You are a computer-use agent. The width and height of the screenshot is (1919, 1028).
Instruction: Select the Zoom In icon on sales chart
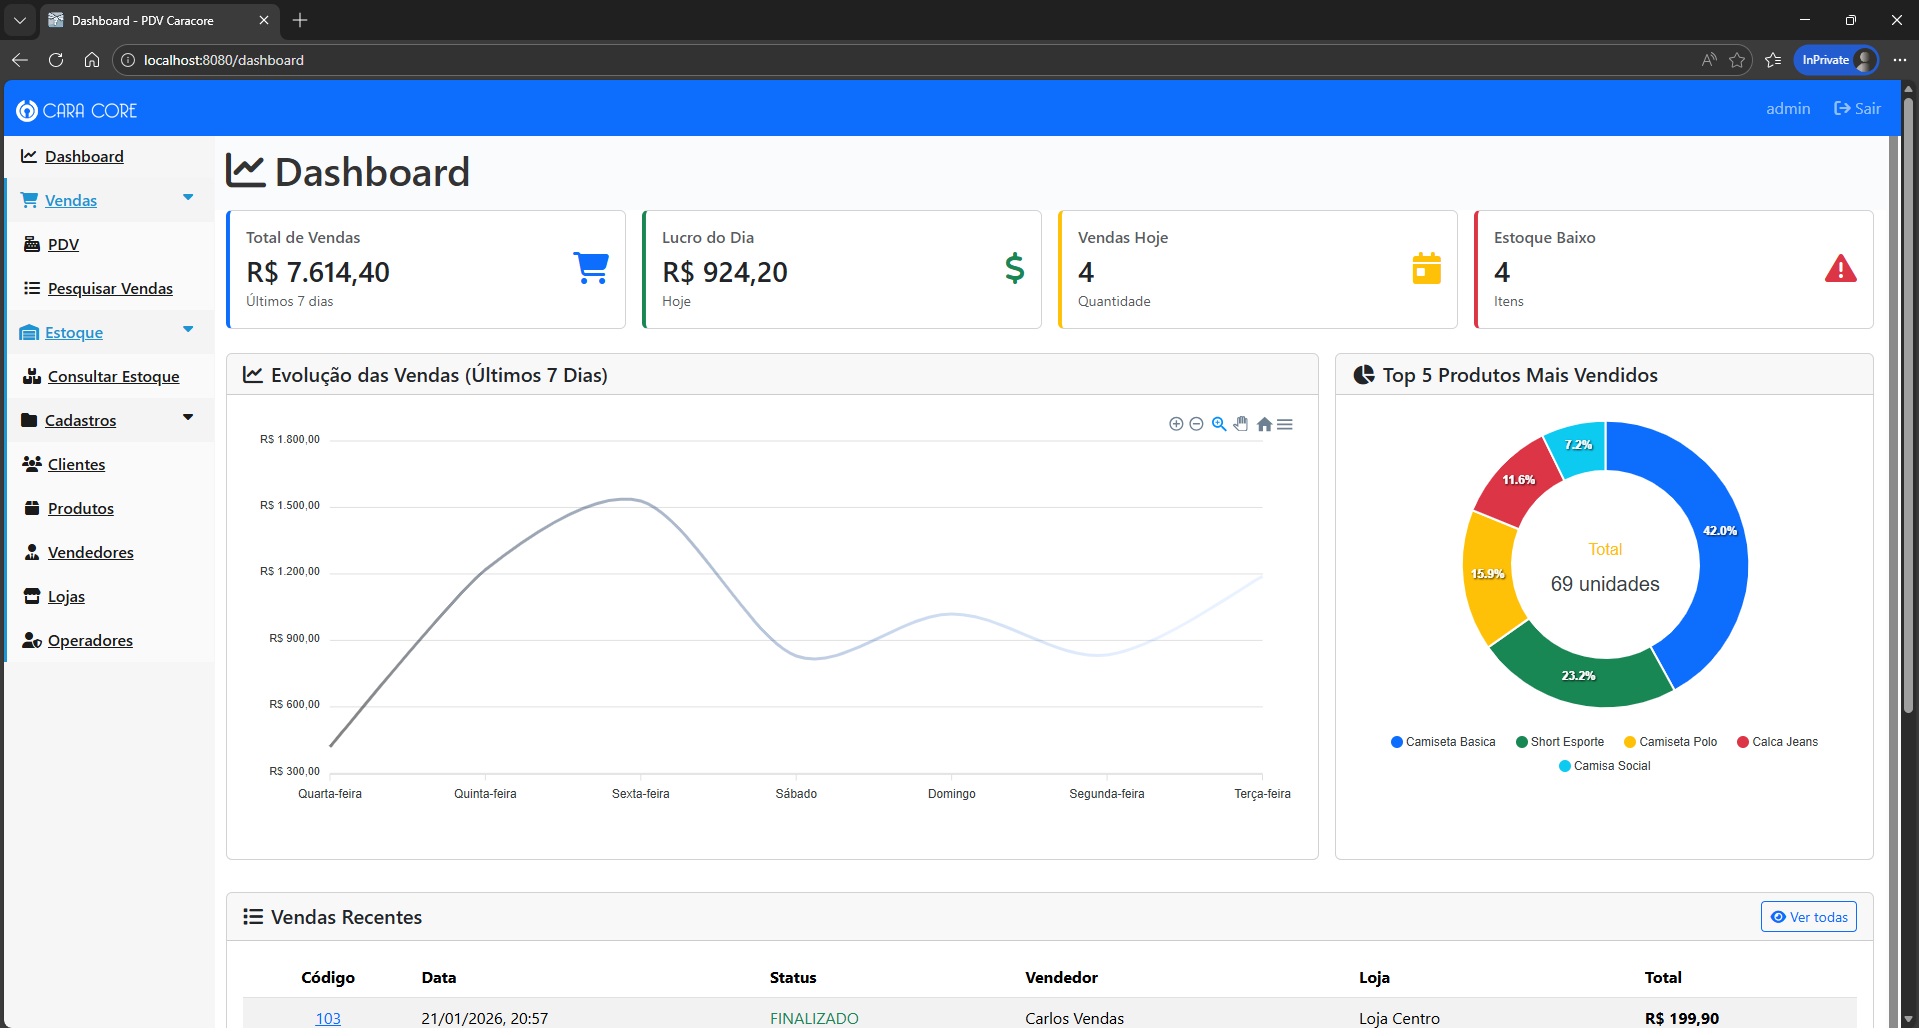tap(1176, 424)
